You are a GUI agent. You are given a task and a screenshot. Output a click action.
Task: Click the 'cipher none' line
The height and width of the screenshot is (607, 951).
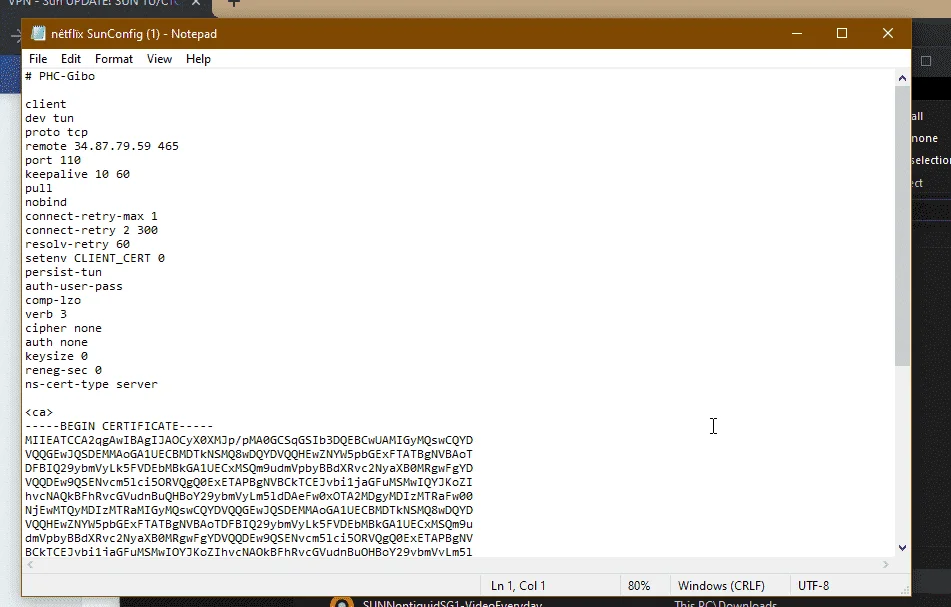(64, 328)
